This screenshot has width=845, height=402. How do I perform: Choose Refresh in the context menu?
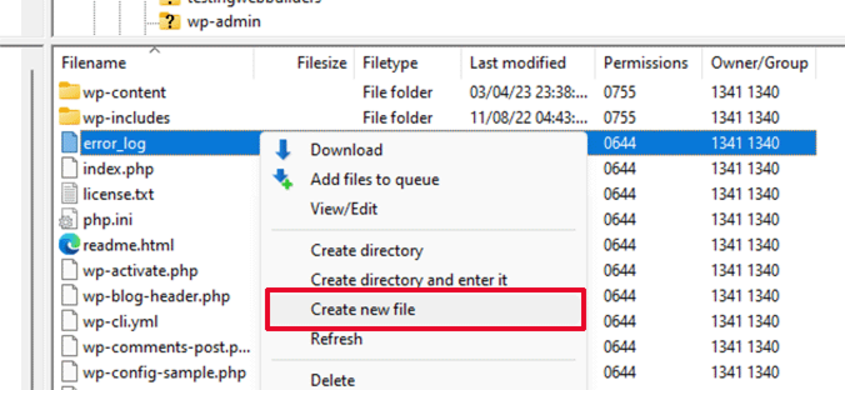[336, 339]
